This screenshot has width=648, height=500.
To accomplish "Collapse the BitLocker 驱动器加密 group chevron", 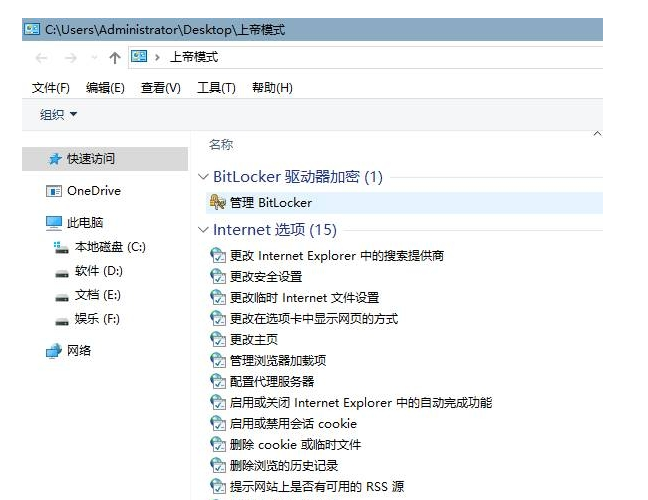I will coord(203,177).
